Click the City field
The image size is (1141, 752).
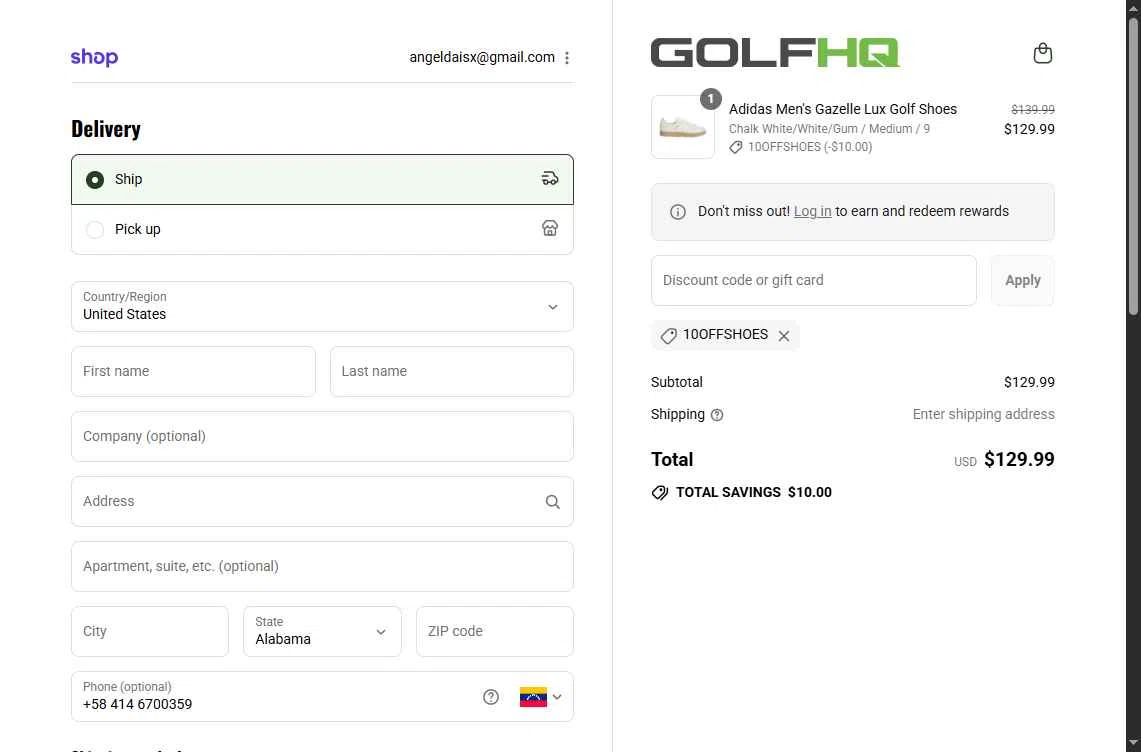click(150, 631)
